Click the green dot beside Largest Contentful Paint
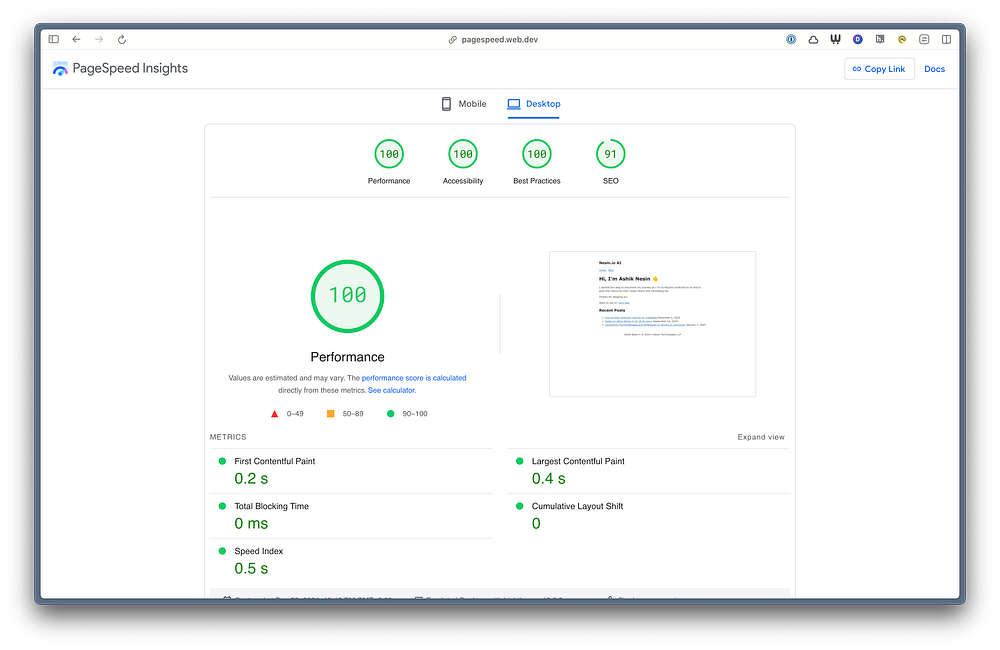 coord(520,461)
